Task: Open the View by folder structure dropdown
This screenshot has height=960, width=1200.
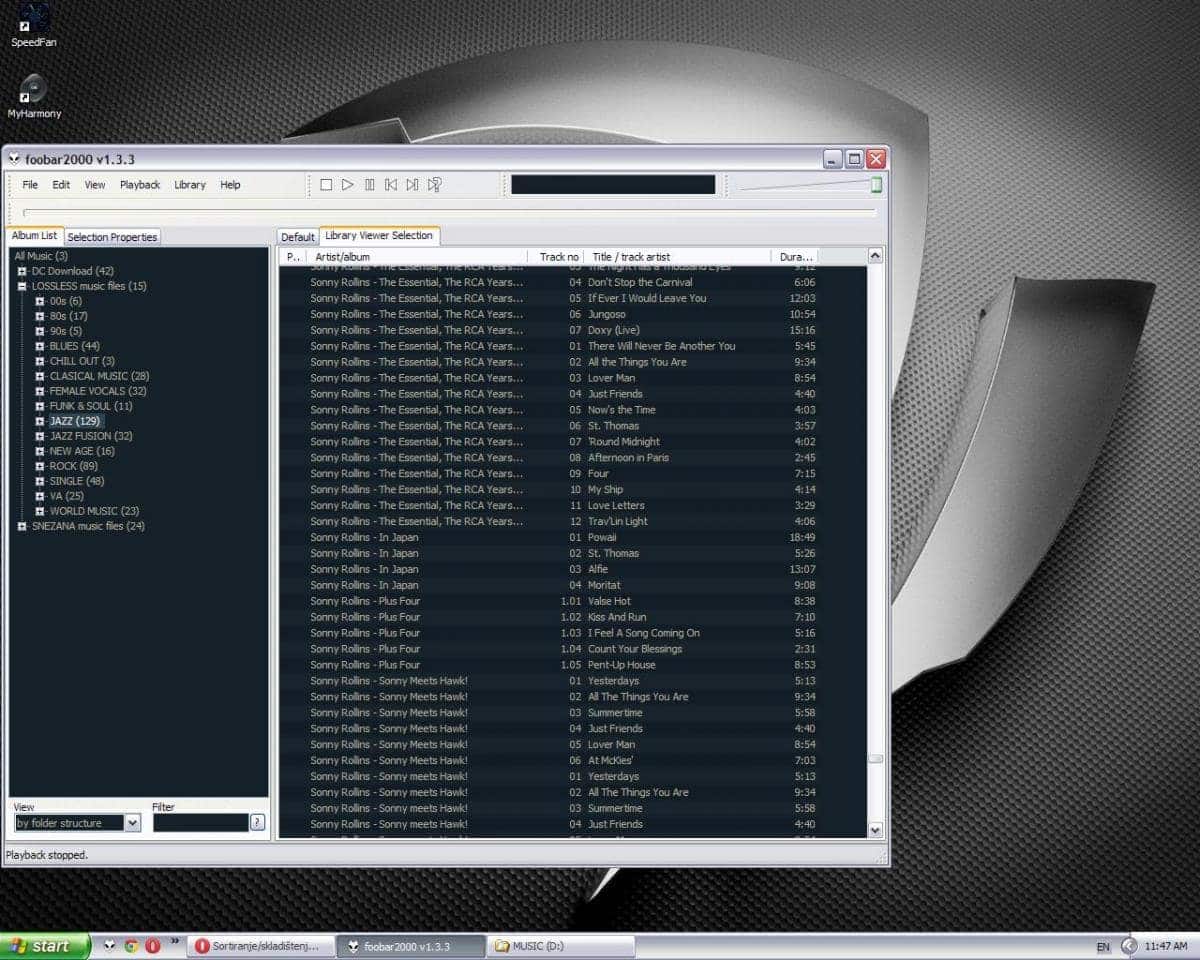Action: [x=133, y=823]
